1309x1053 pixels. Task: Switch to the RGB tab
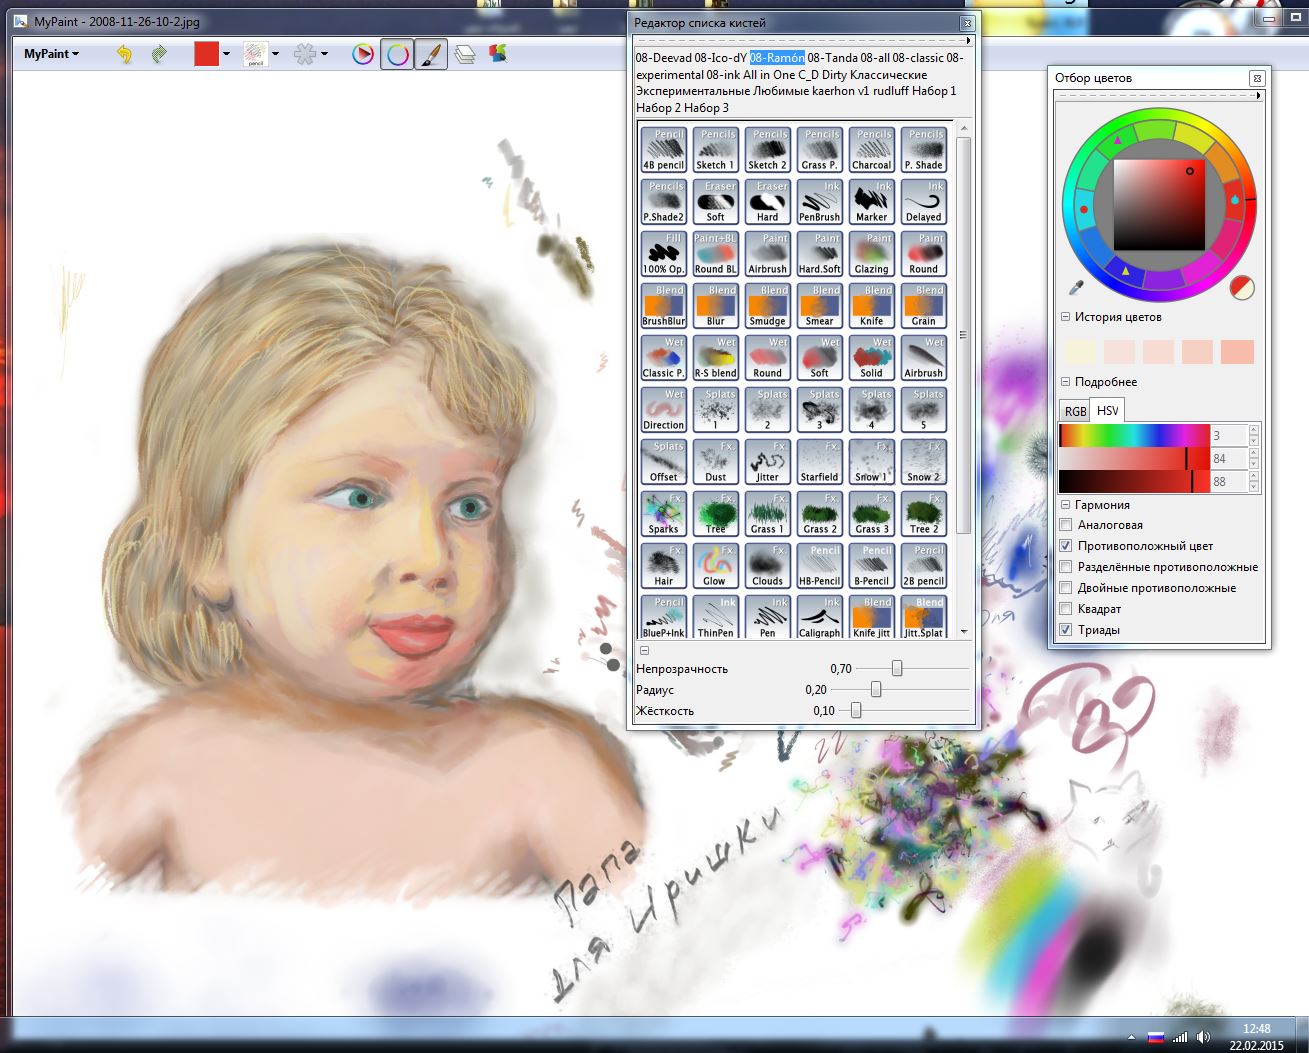point(1075,411)
